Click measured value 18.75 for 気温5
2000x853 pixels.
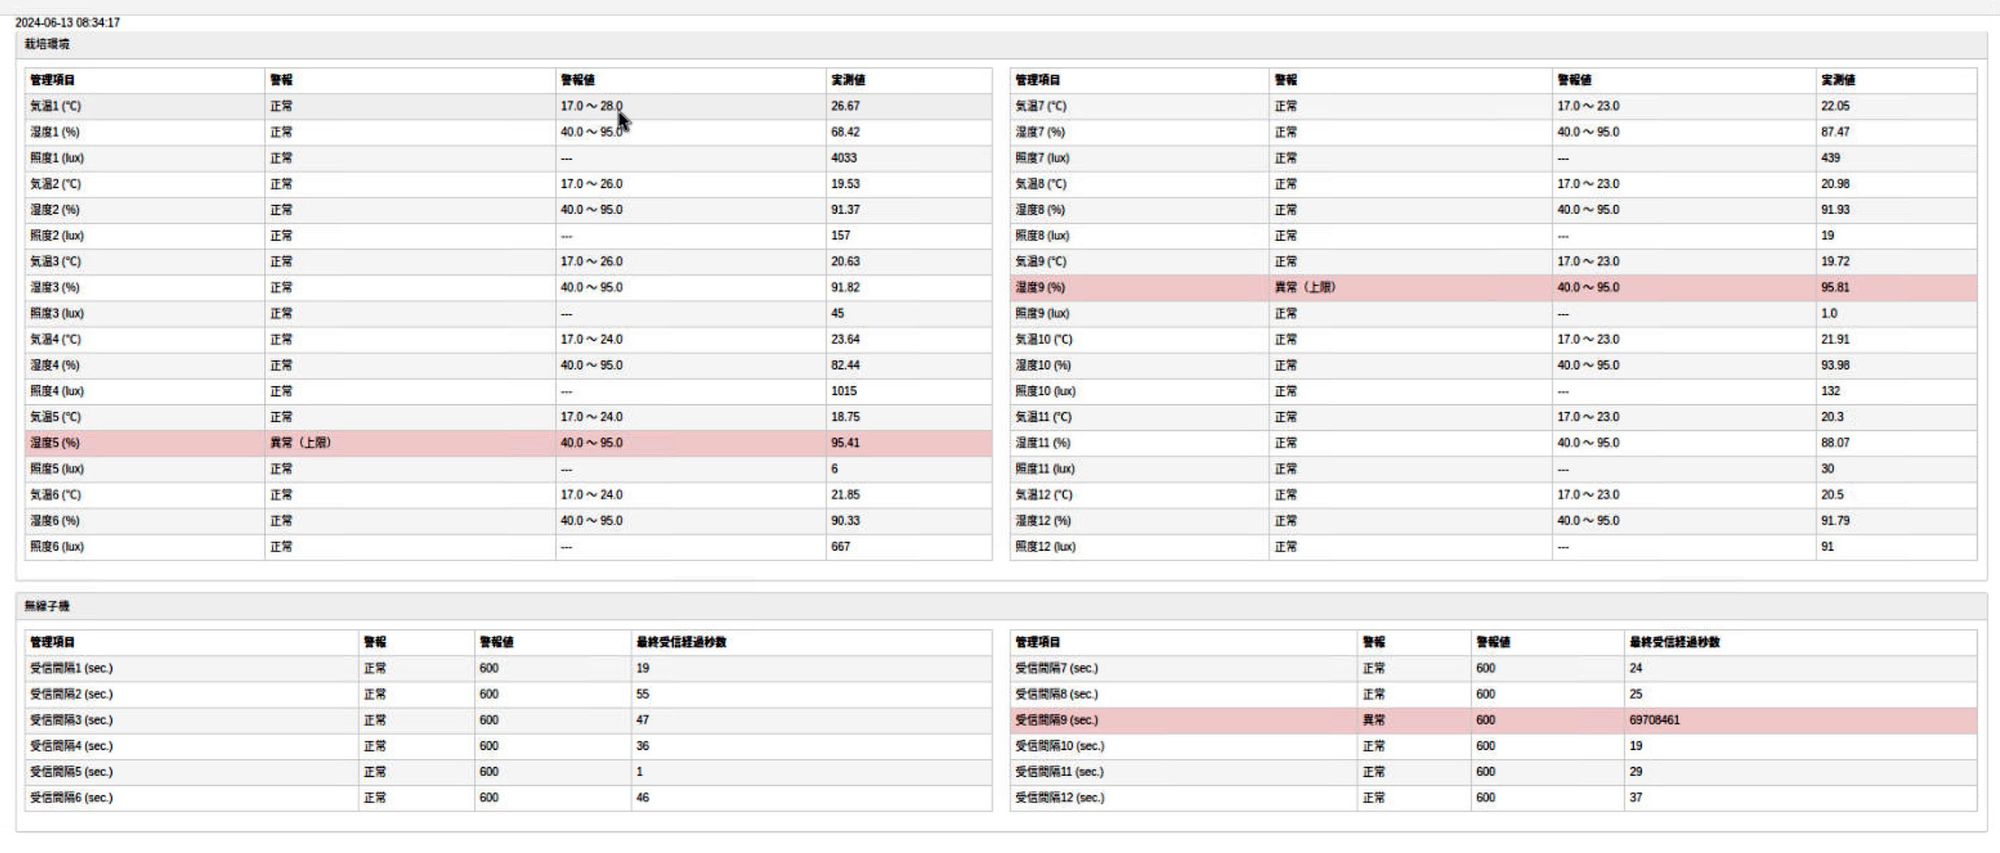(x=845, y=418)
